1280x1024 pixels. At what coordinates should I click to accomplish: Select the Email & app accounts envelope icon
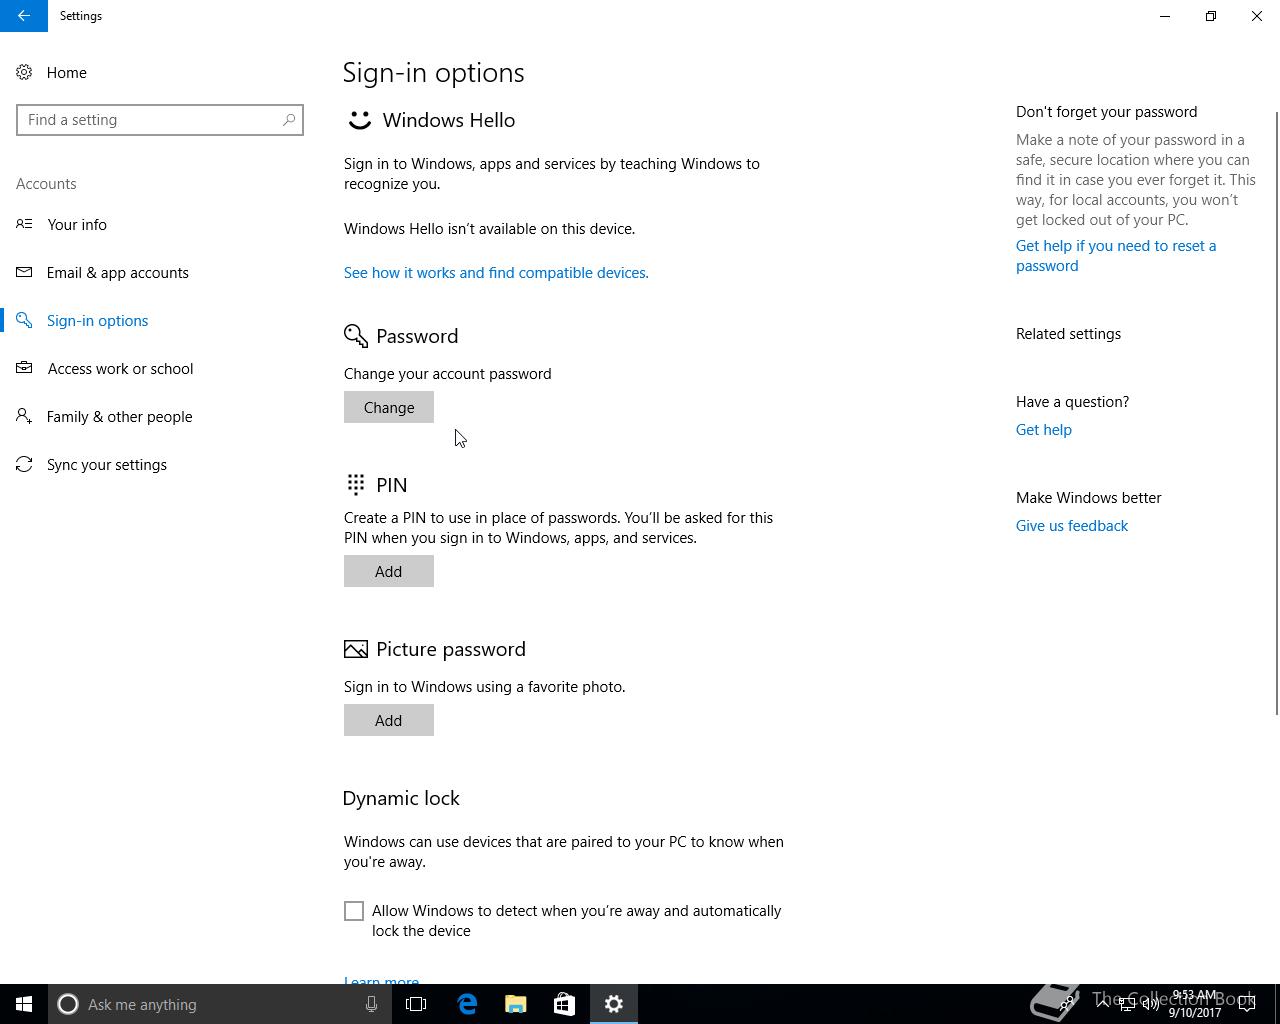pyautogui.click(x=24, y=272)
